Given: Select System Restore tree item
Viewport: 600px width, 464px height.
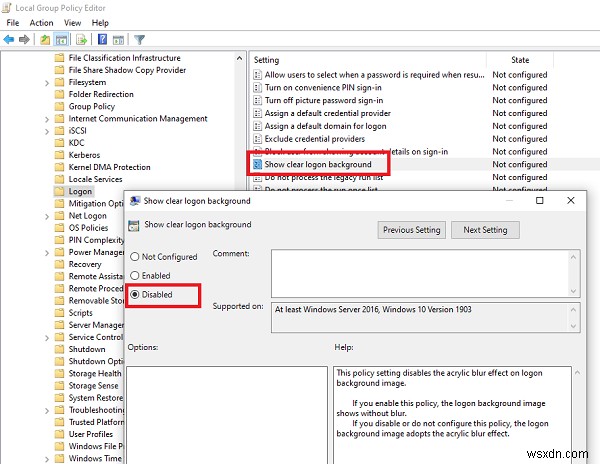Looking at the screenshot, I should (x=96, y=398).
